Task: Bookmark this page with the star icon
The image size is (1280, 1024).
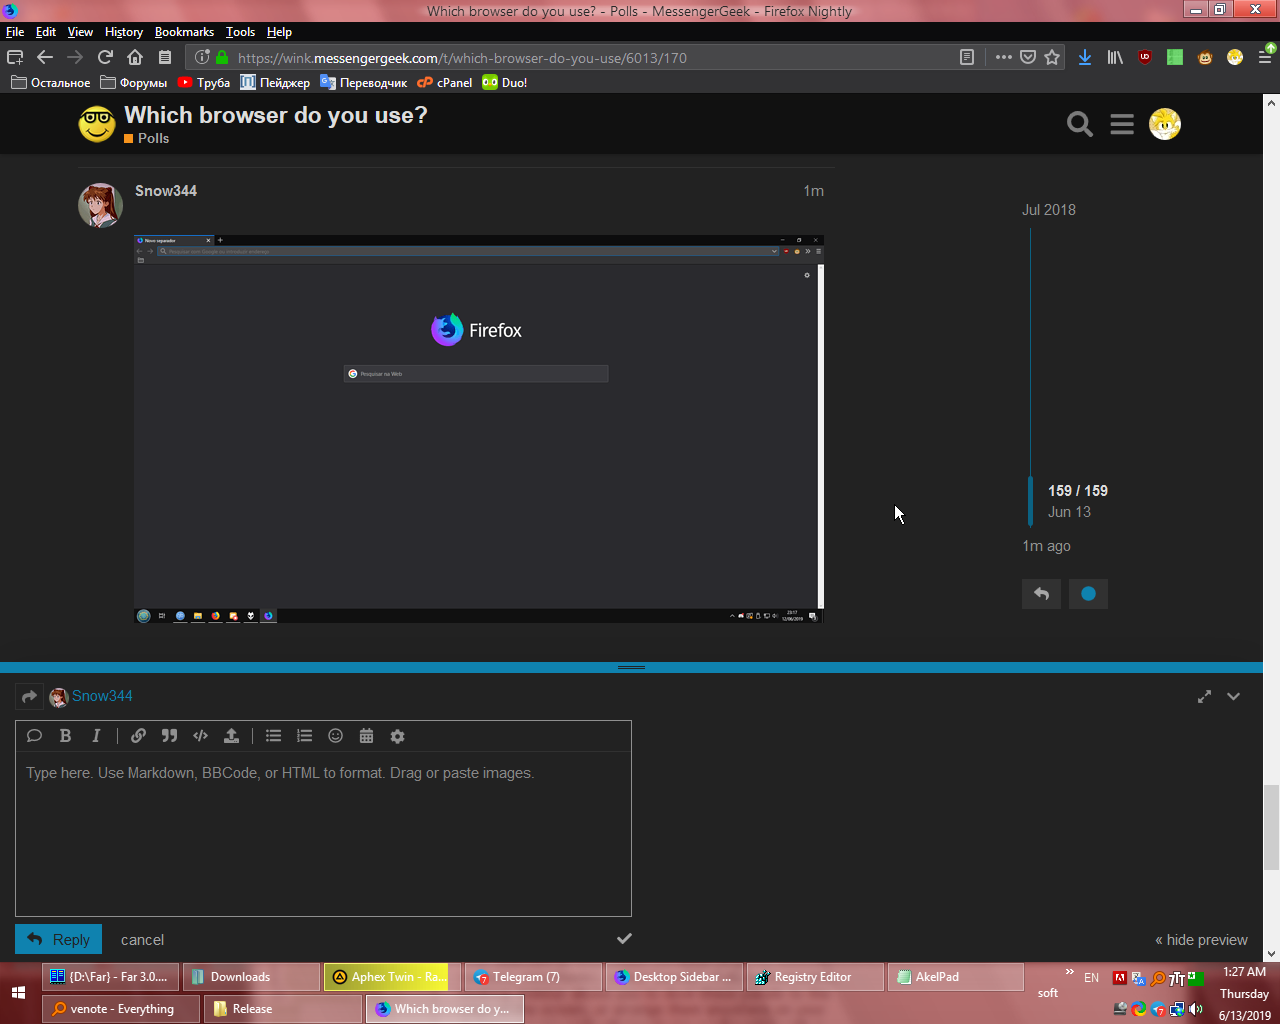Action: click(x=1052, y=58)
